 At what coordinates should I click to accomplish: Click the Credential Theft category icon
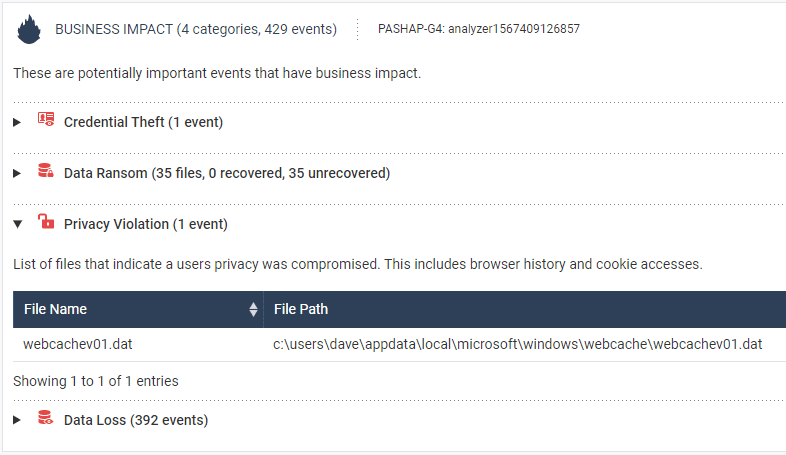pos(45,121)
